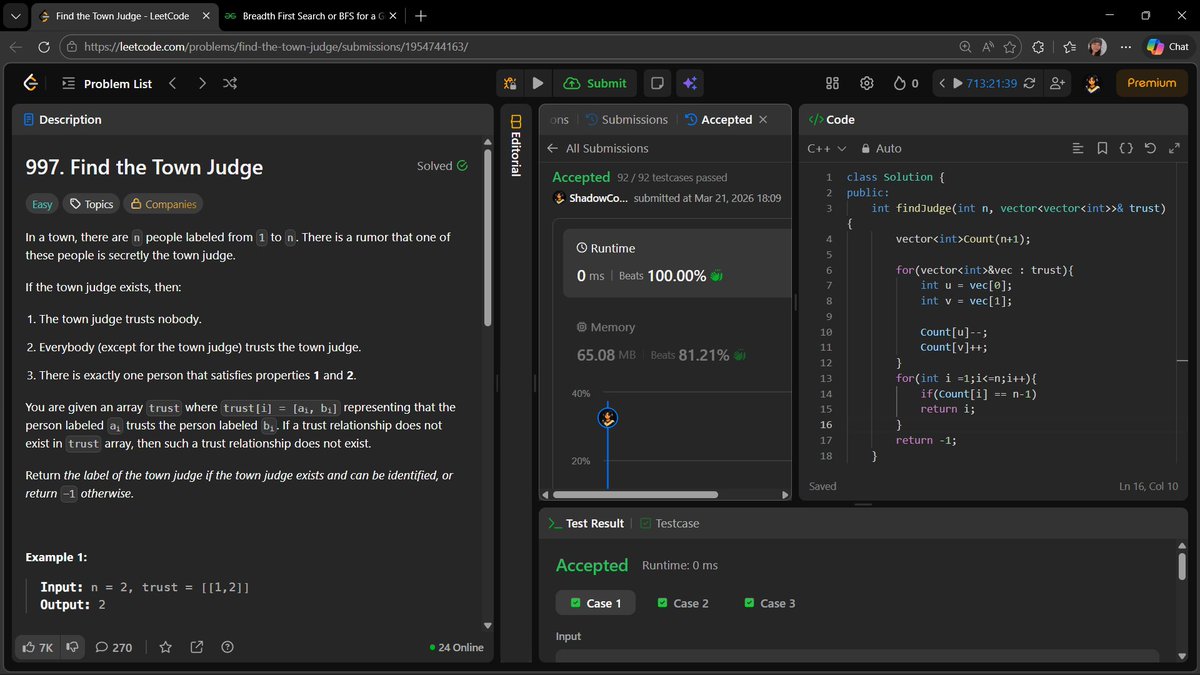Go to the next problem arrow
Viewport: 1200px width, 675px height.
202,84
